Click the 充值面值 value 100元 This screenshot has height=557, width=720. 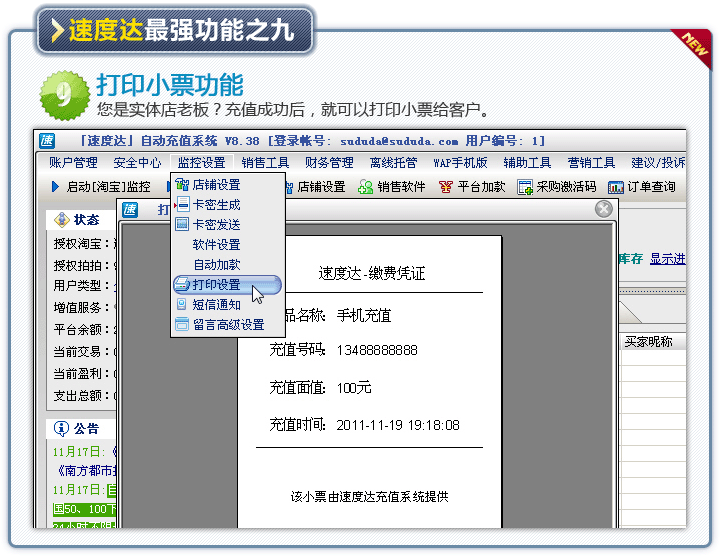point(354,388)
